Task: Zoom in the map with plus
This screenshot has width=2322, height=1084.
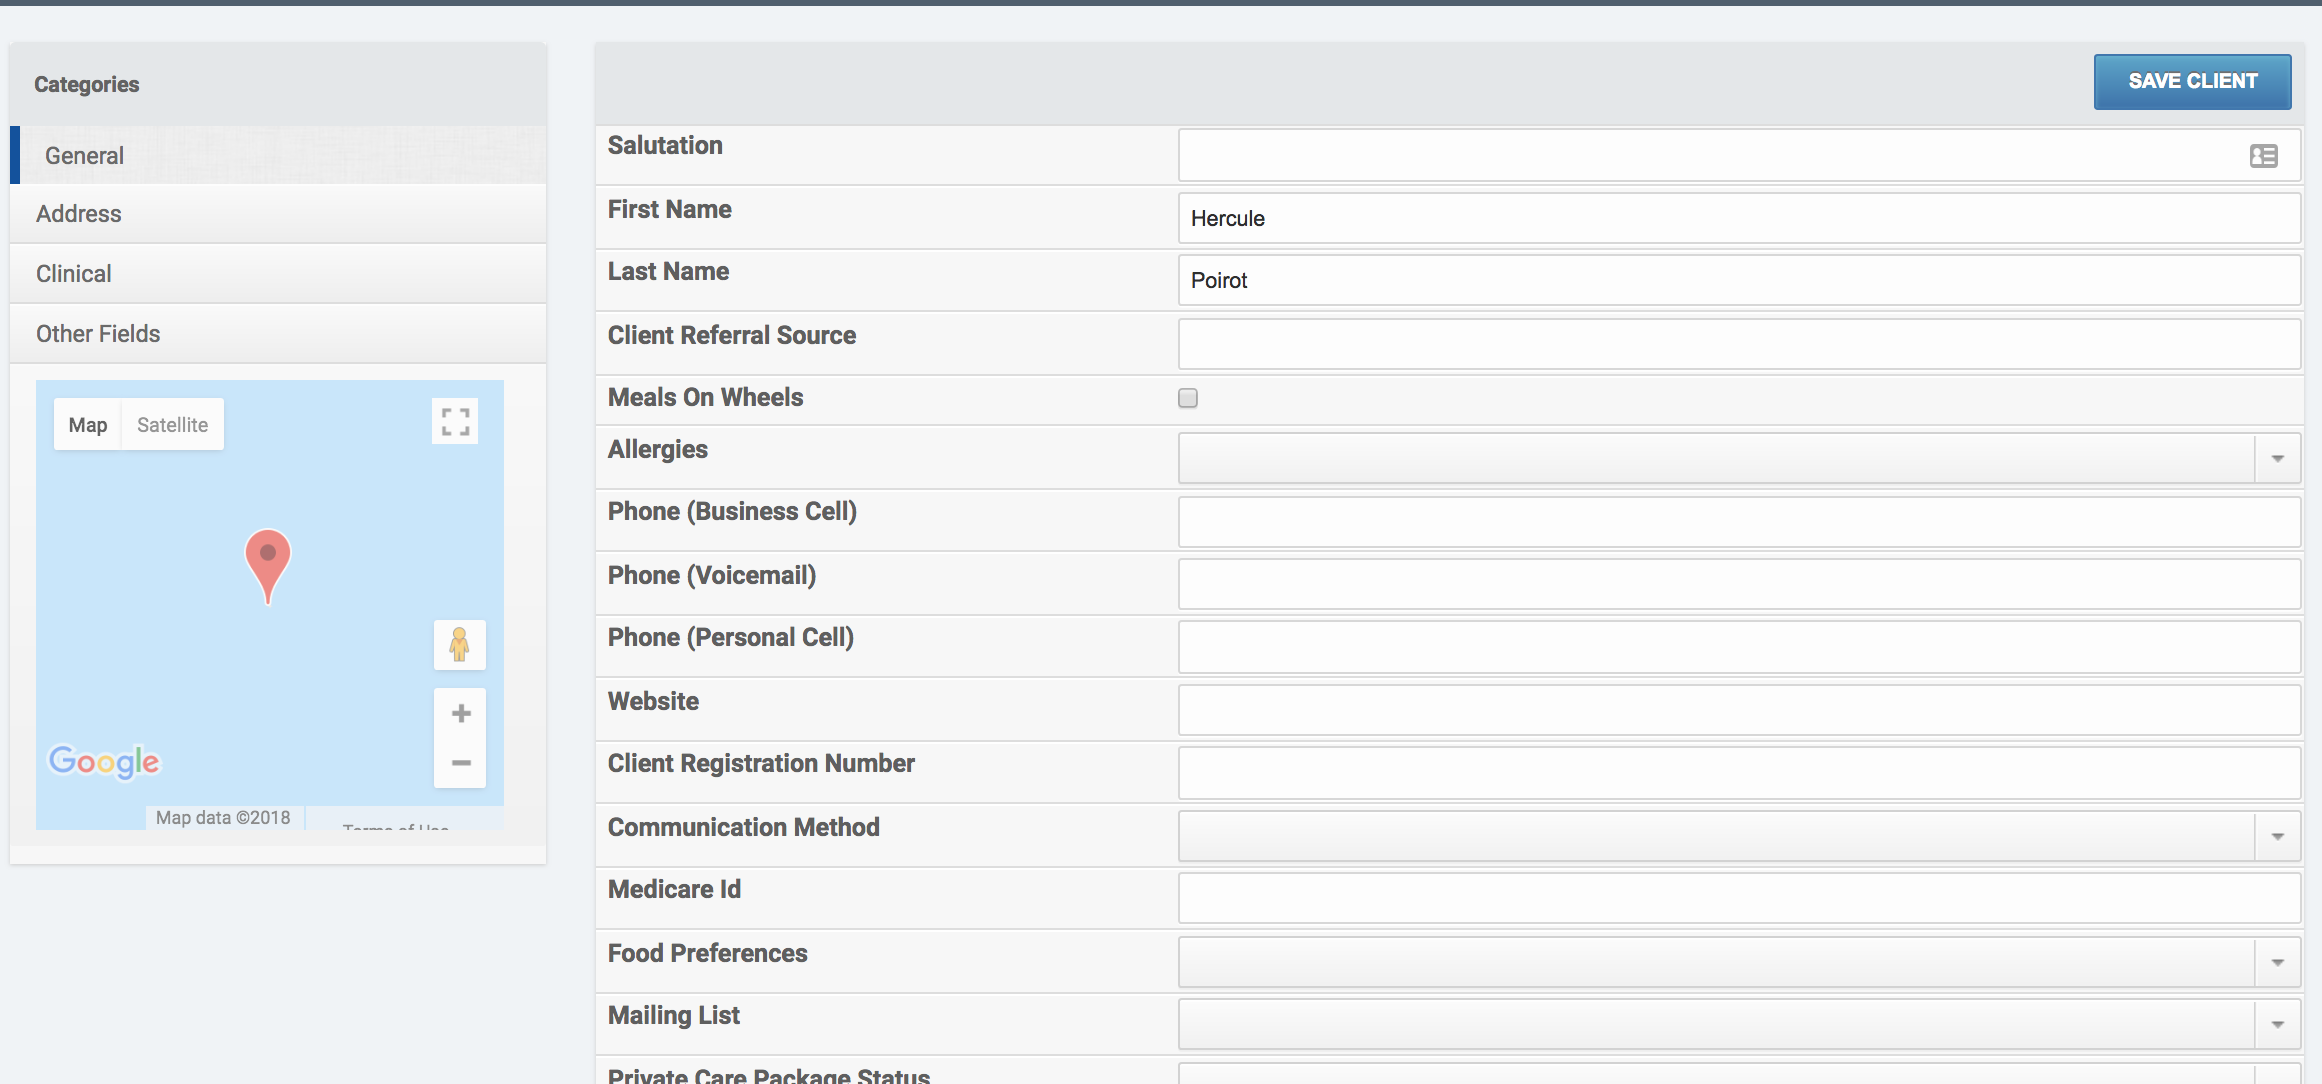Action: point(461,713)
